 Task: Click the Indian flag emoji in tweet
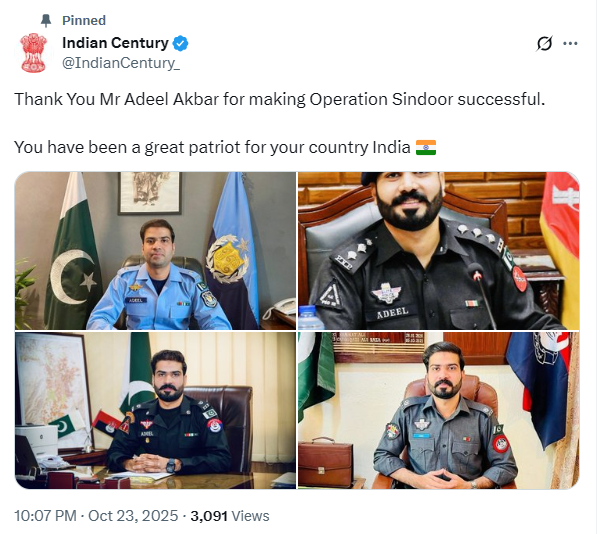426,148
